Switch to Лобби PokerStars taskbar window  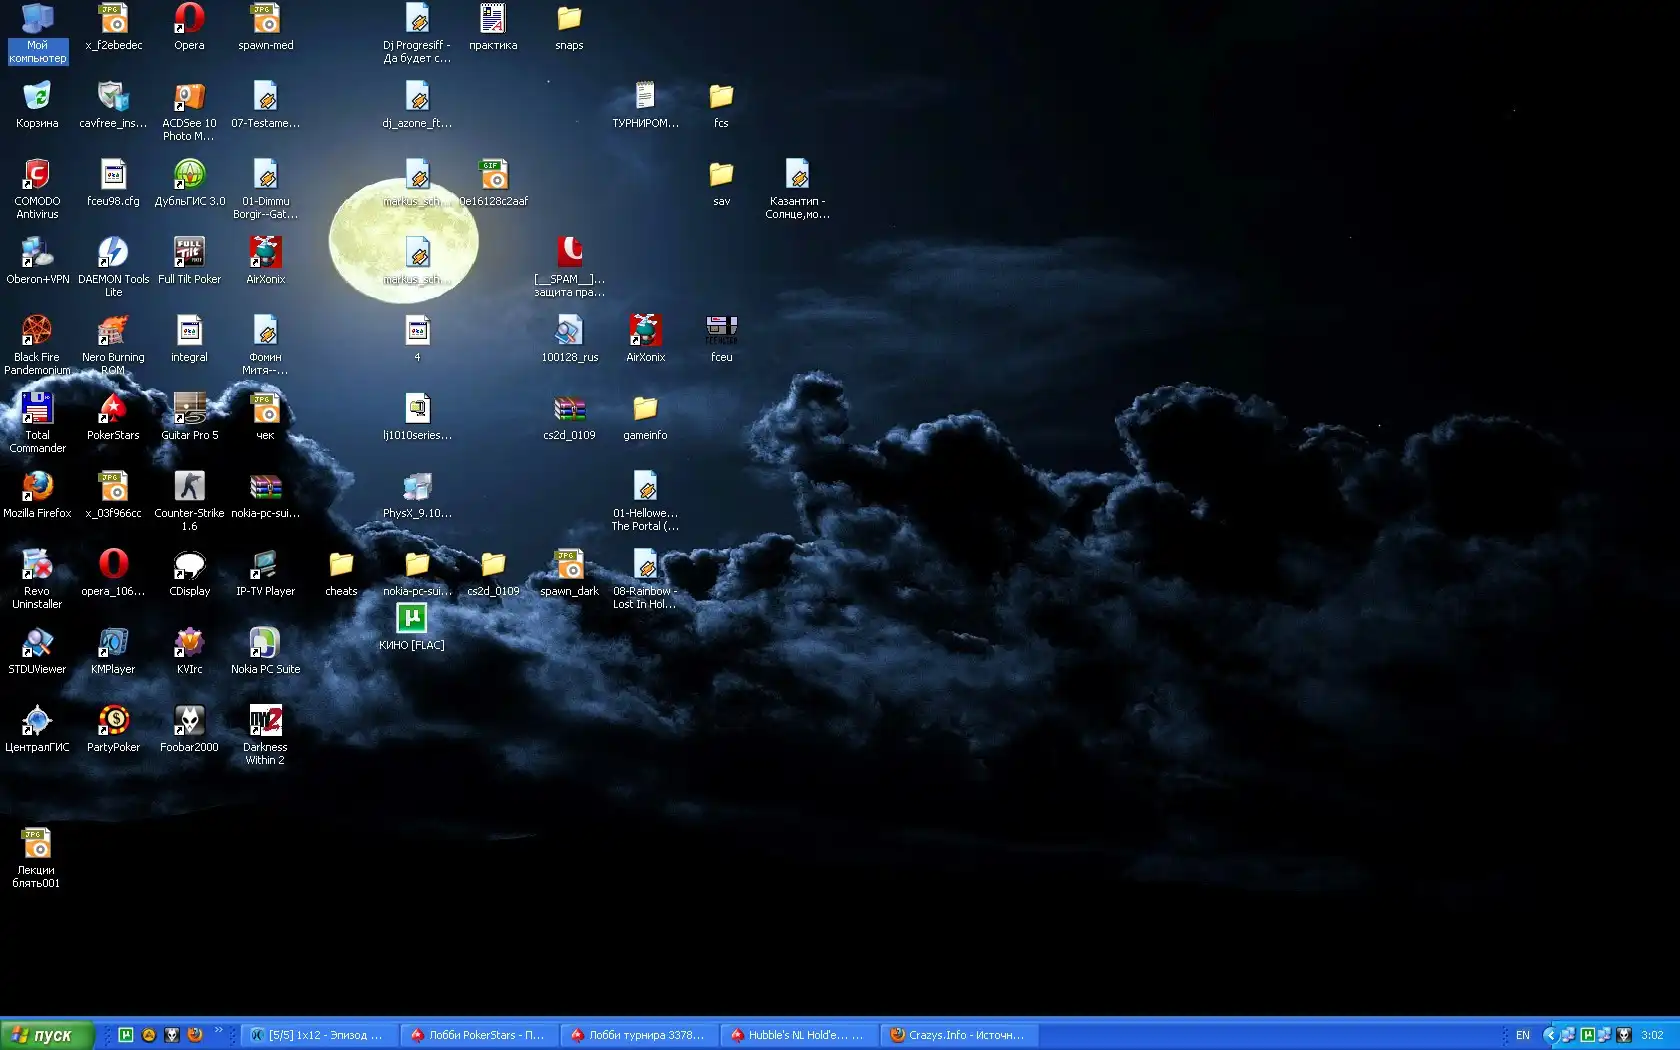click(x=478, y=1035)
